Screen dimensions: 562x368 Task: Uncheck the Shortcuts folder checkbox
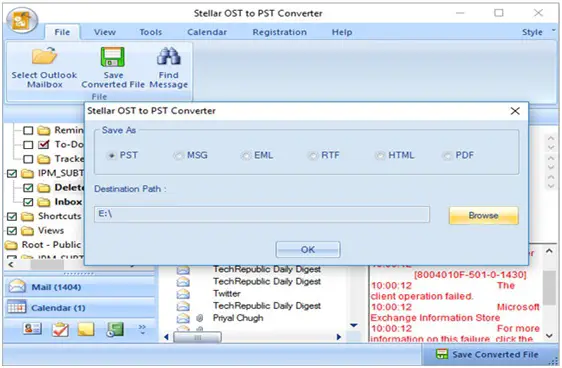point(12,216)
